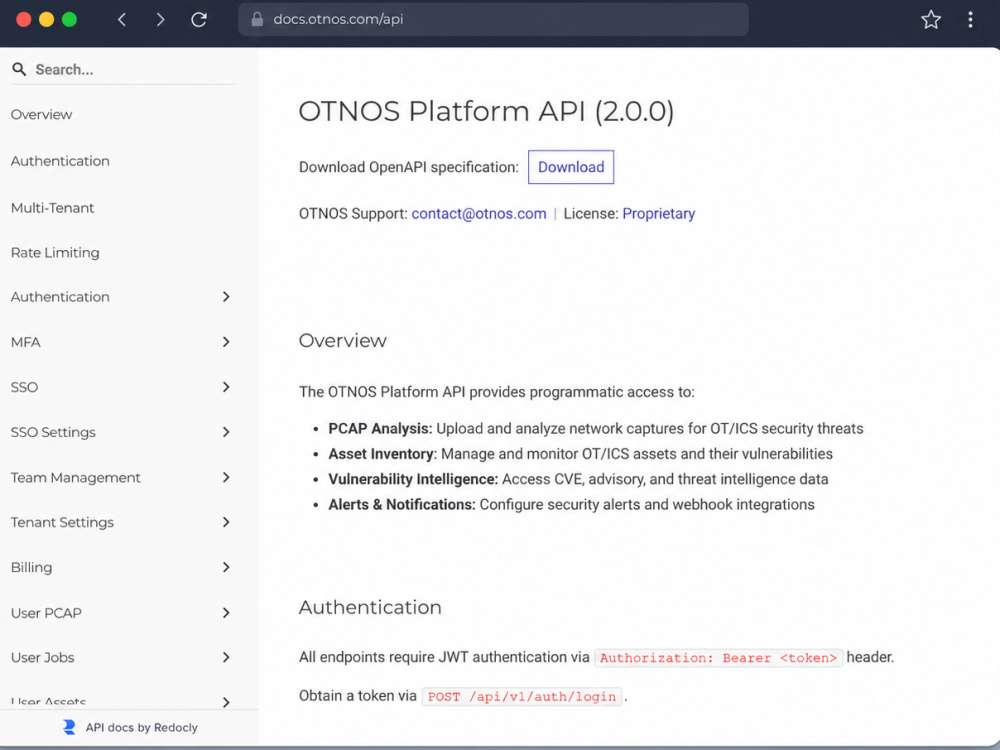Open the Proprietary license link
The height and width of the screenshot is (750, 1000).
658,214
